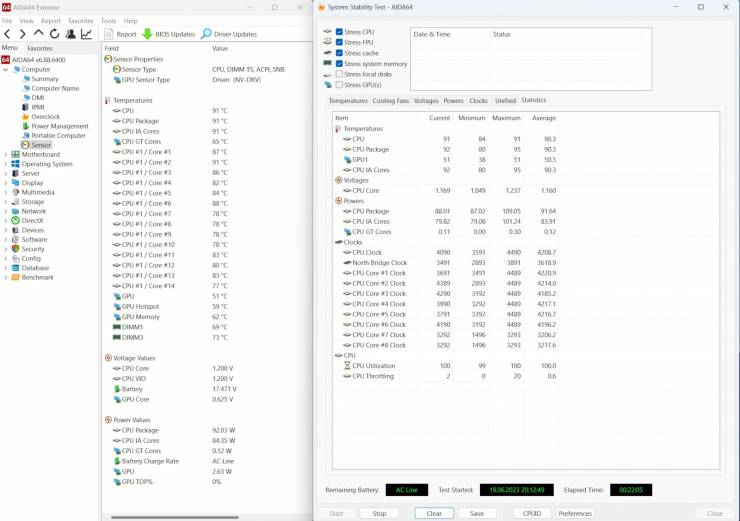This screenshot has height=521, width=740.
Task: Open the Tools menu
Action: (x=108, y=21)
